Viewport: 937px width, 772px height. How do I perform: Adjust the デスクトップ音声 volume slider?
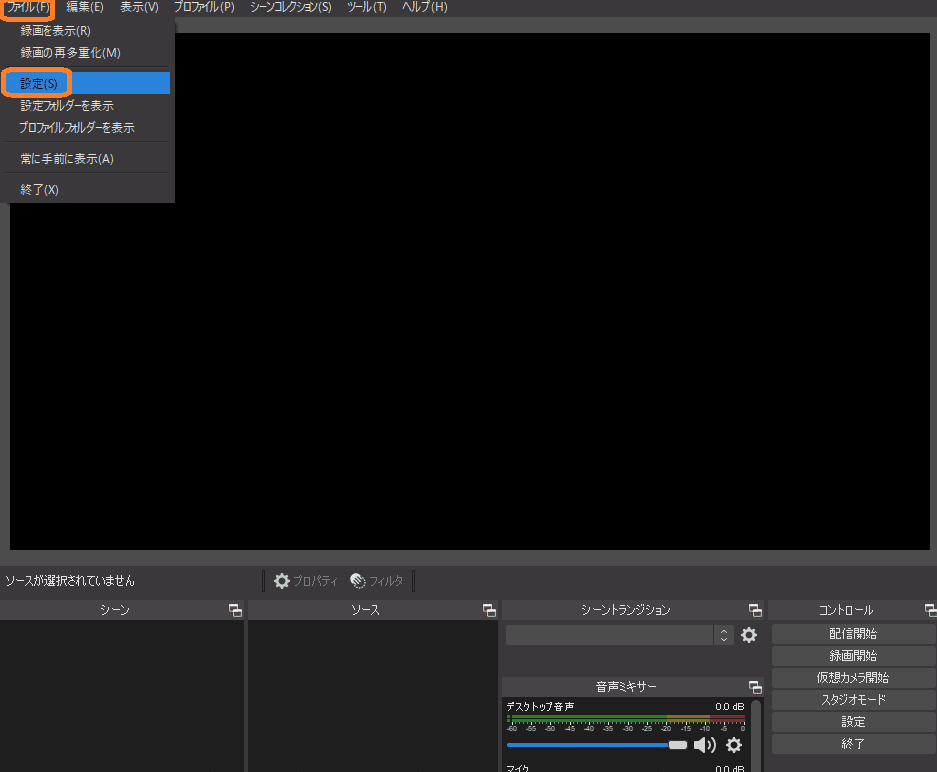596,745
